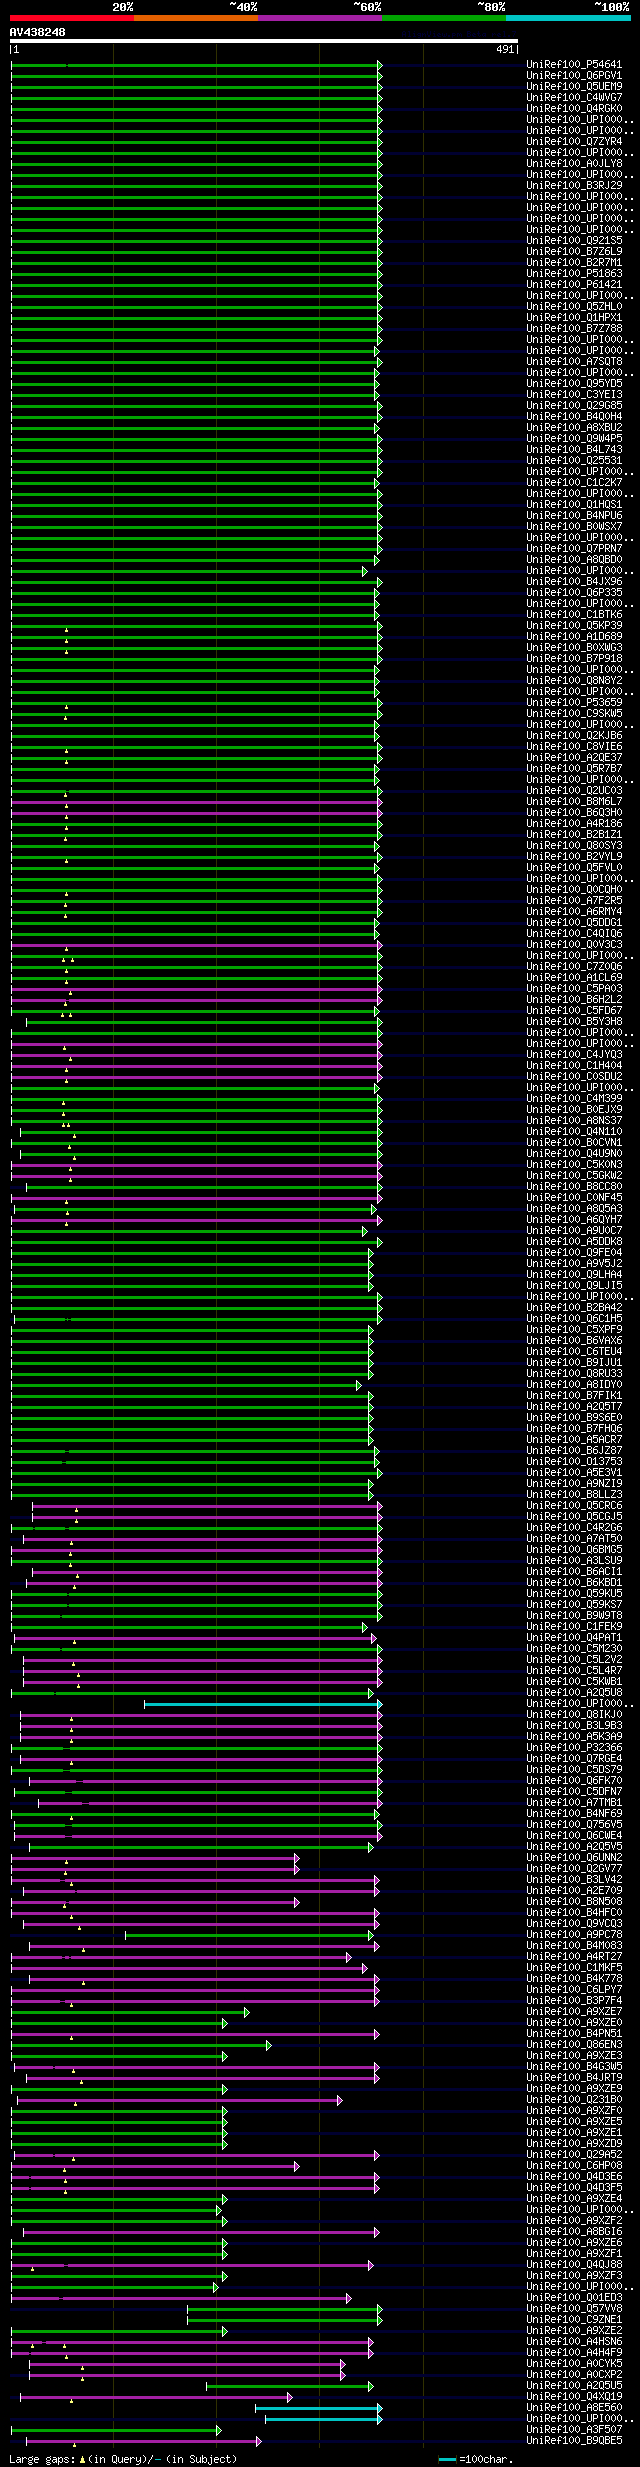Click label UniRef100_P61421
The image size is (640, 2467).
[x=574, y=284]
